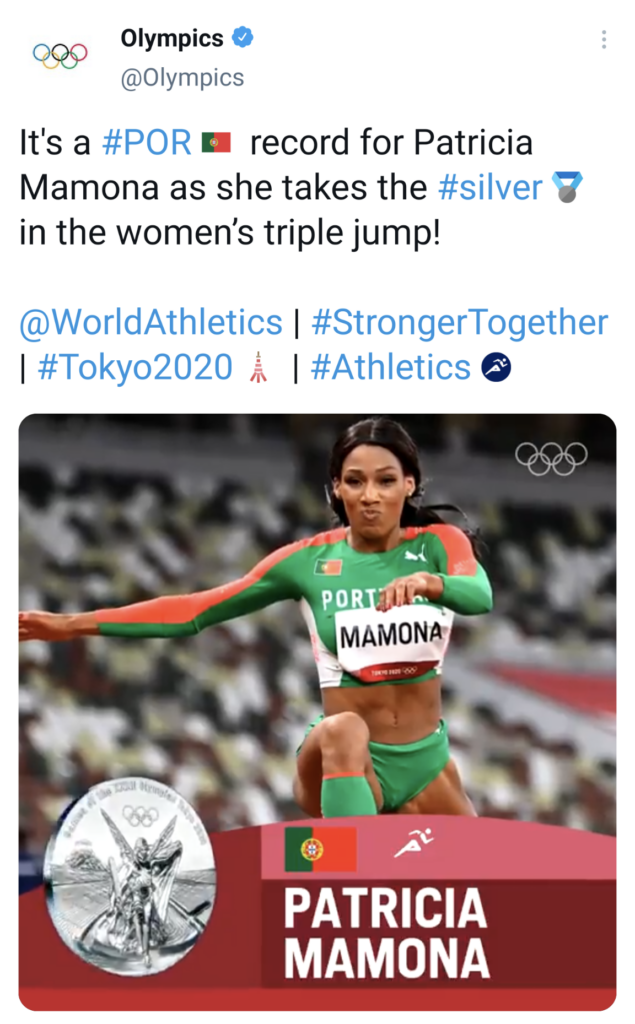
Task: Open the Patricia Mamona photo
Action: (x=318, y=712)
